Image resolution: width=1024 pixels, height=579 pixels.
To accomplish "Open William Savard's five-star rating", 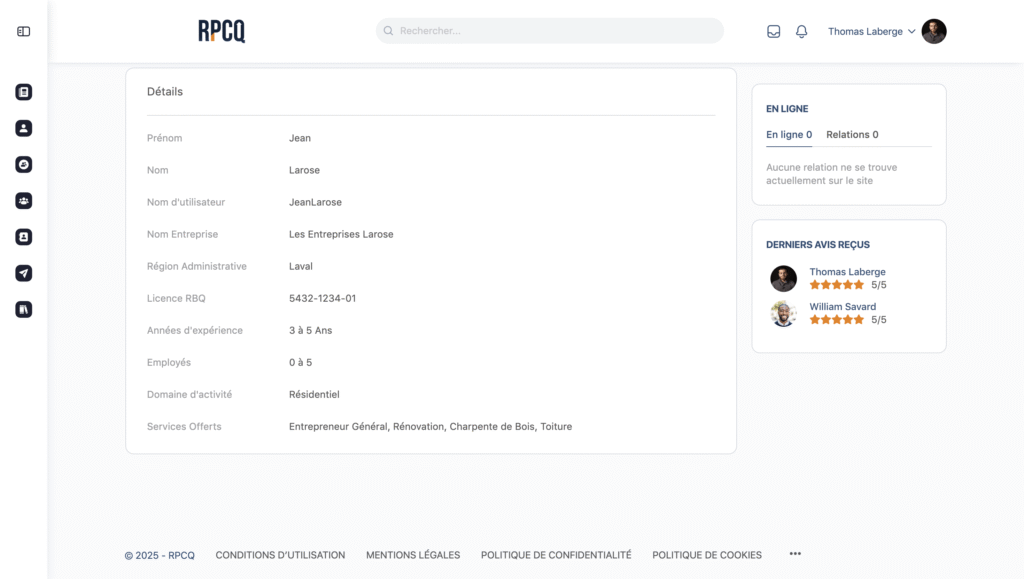I will (837, 320).
